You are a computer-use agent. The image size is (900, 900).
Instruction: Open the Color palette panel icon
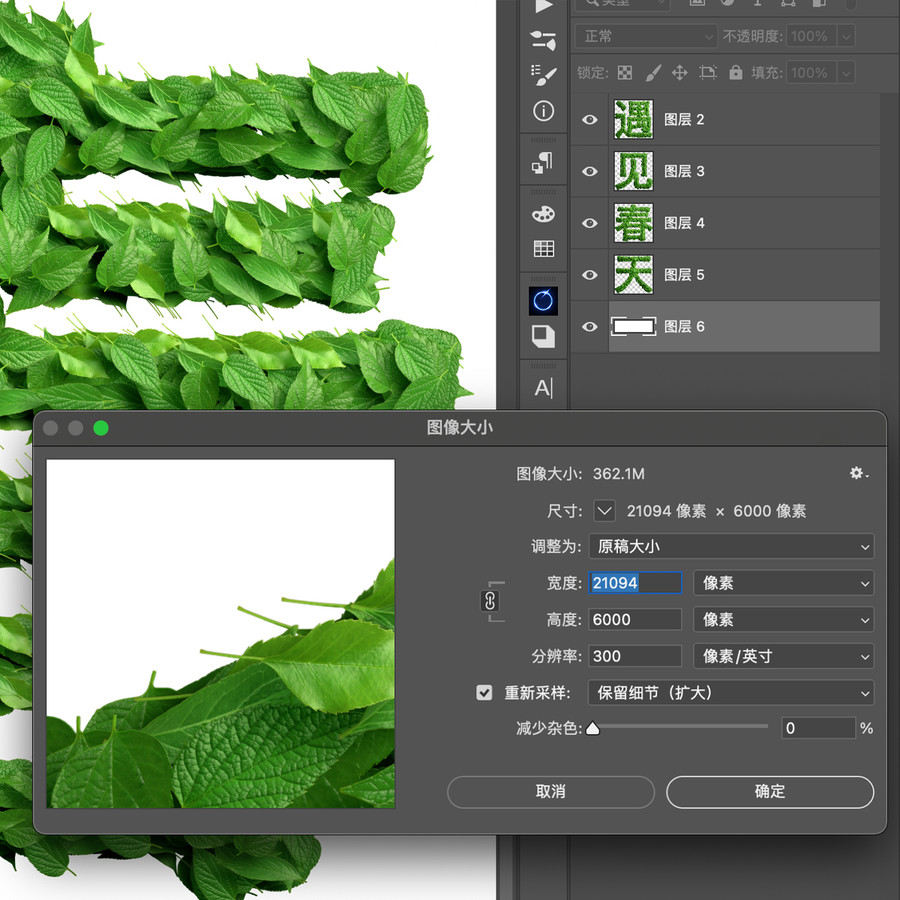543,214
